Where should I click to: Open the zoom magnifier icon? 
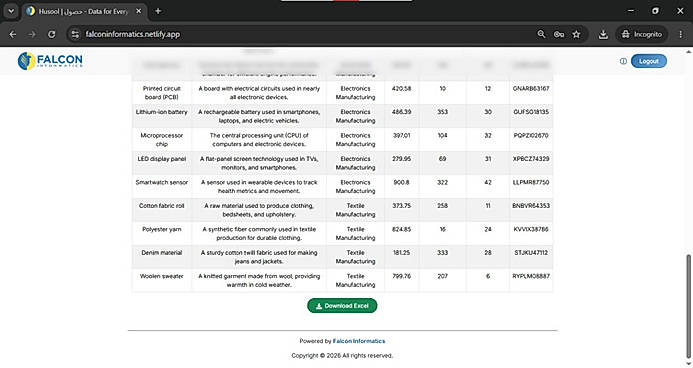pos(541,34)
